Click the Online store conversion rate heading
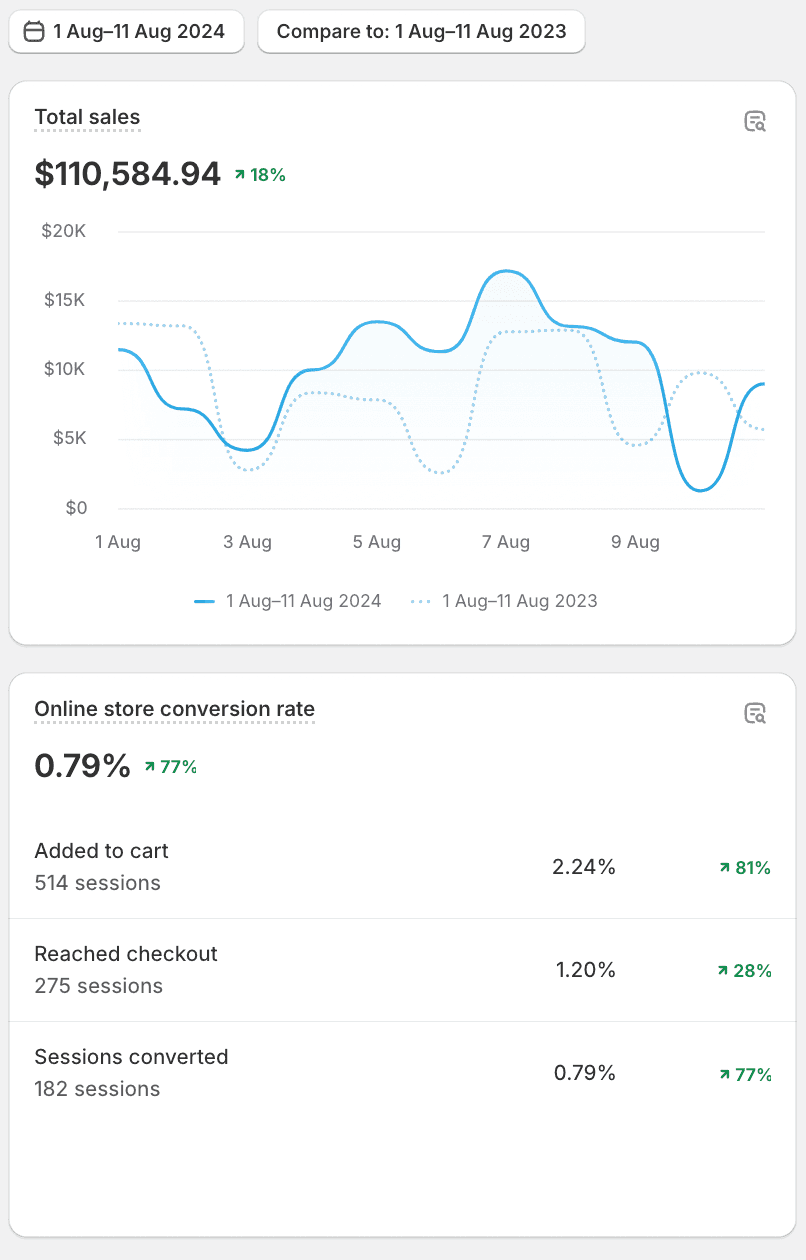The image size is (806, 1260). (x=175, y=709)
